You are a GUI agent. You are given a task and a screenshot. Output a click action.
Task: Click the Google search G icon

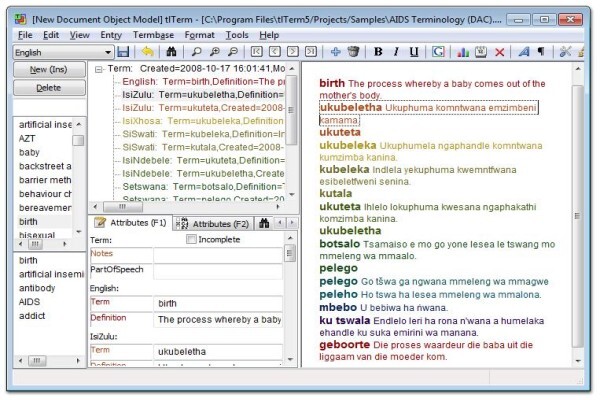point(438,52)
